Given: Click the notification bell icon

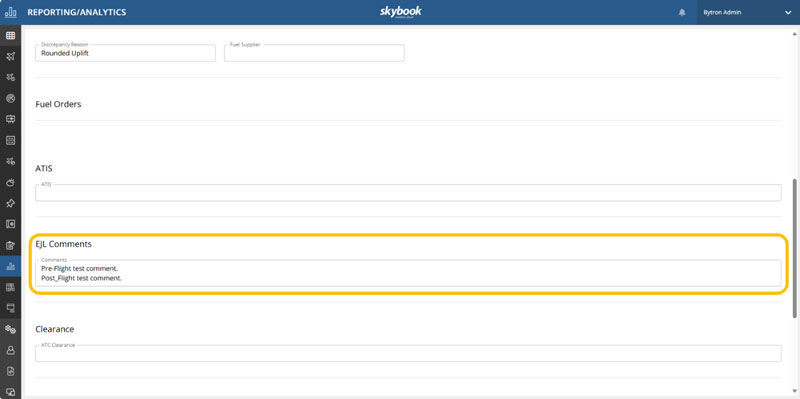Looking at the screenshot, I should pyautogui.click(x=682, y=12).
